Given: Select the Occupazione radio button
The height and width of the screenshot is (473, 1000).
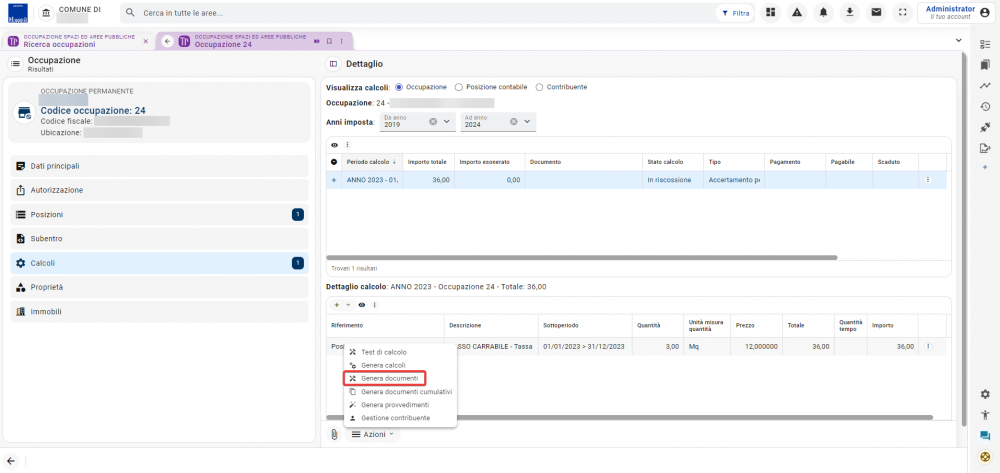Looking at the screenshot, I should coord(399,87).
